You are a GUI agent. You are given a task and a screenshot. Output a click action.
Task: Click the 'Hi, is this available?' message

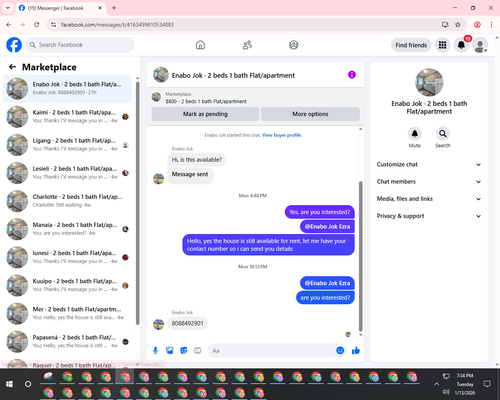click(x=197, y=160)
